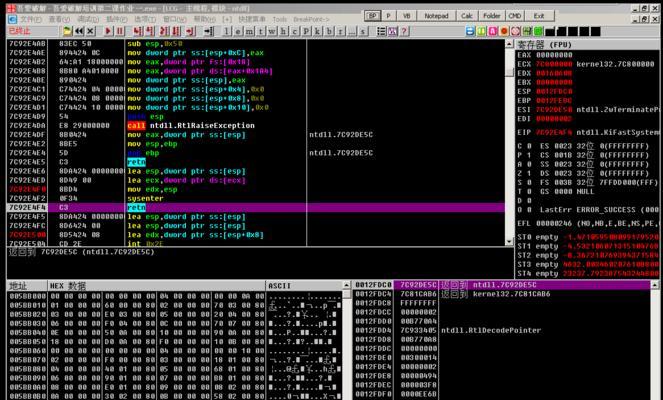This screenshot has width=663, height=400.
Task: Click the Exit button
Action: (539, 16)
